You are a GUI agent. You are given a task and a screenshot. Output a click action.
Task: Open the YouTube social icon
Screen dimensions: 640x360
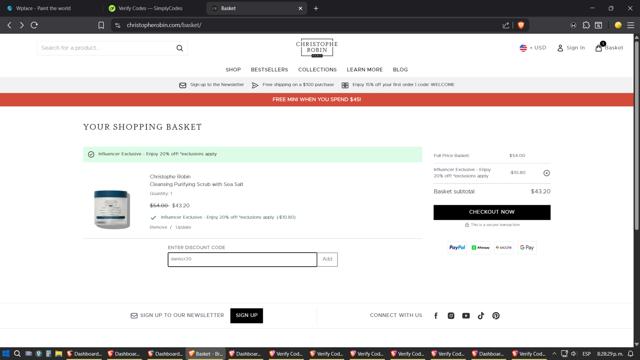point(466,316)
